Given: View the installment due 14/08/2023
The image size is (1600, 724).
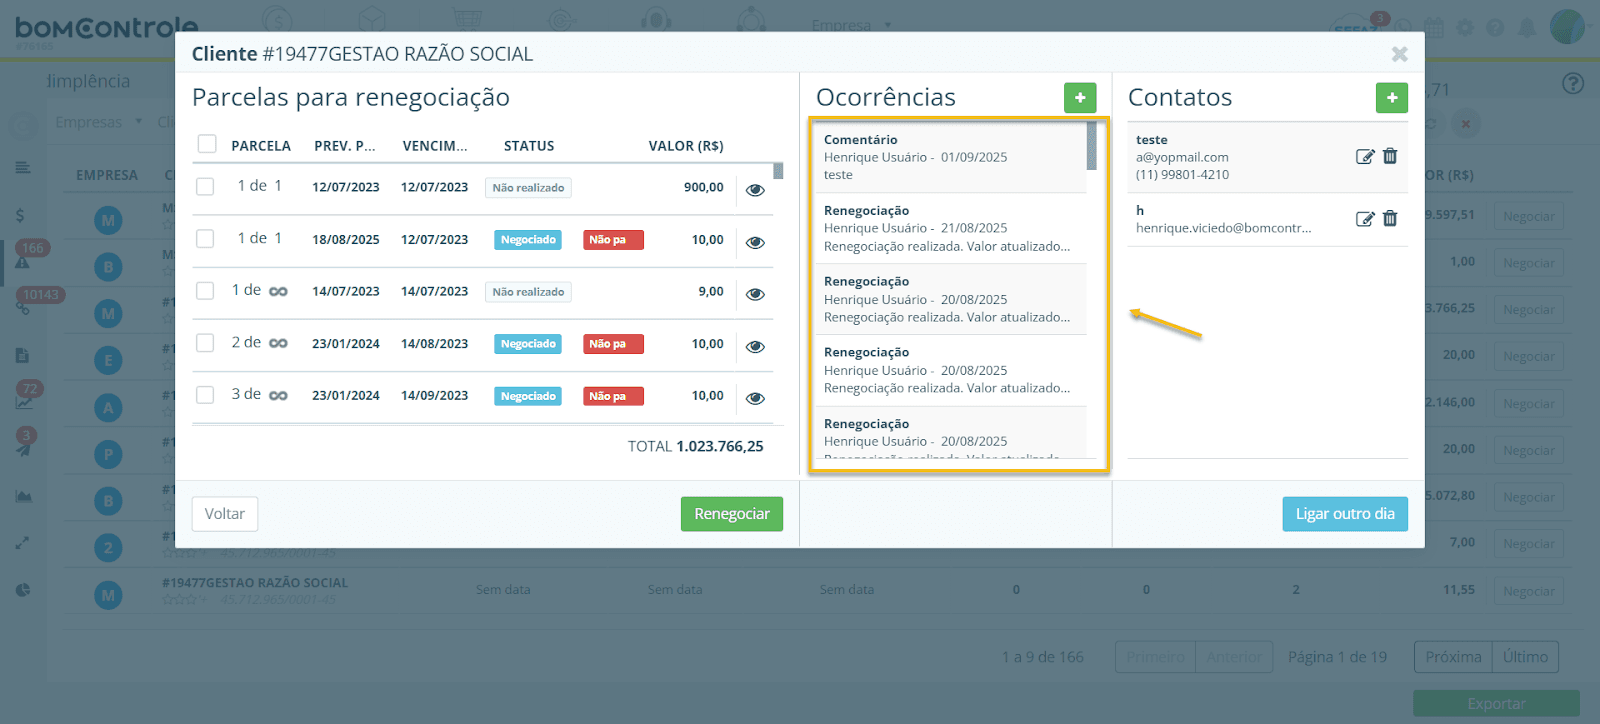Looking at the screenshot, I should coord(755,346).
